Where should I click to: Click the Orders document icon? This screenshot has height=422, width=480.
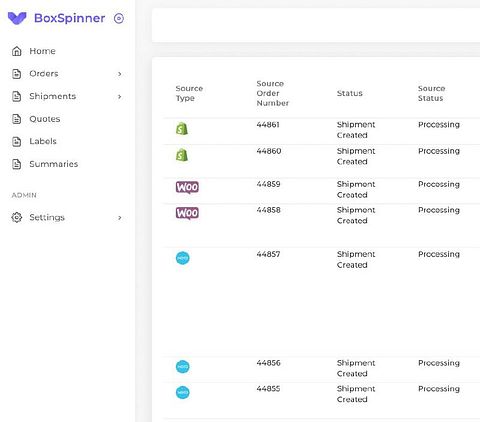point(17,74)
